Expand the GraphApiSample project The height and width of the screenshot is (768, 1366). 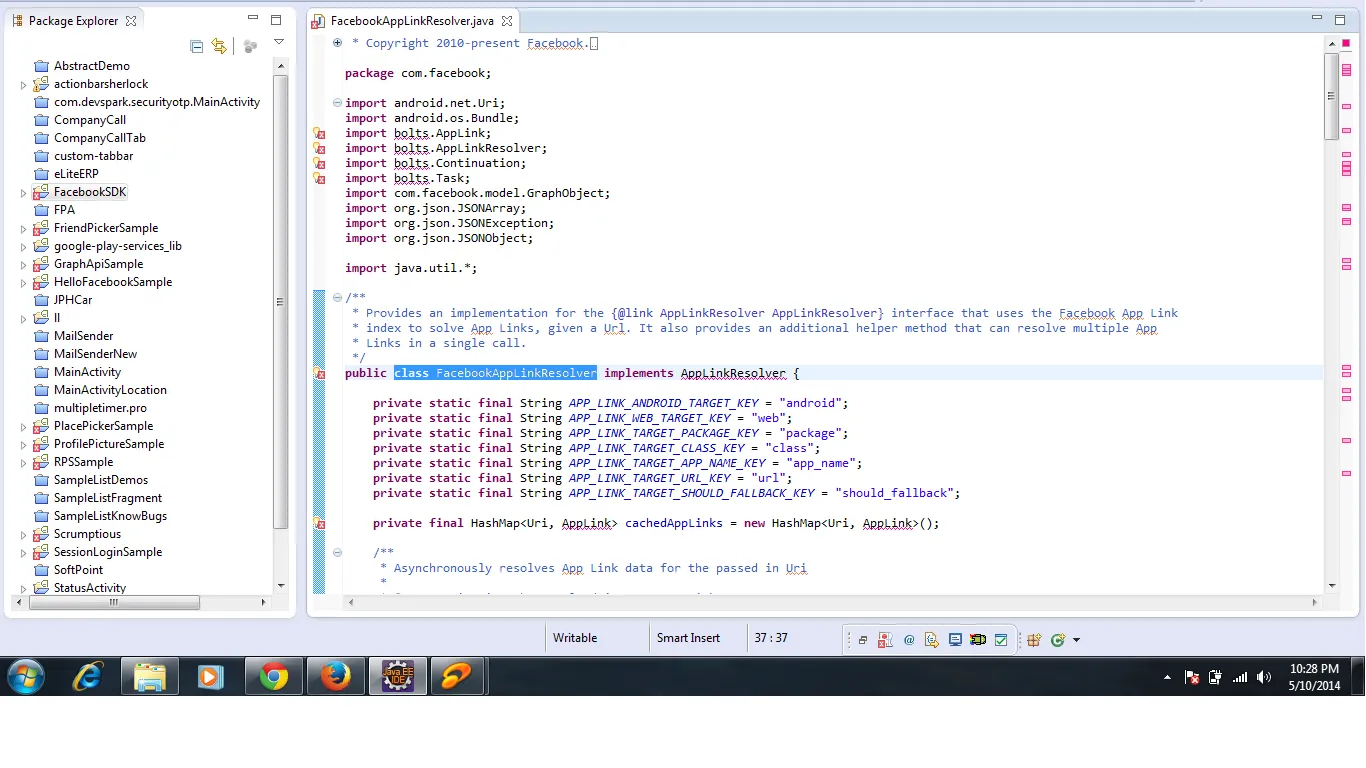[24, 265]
